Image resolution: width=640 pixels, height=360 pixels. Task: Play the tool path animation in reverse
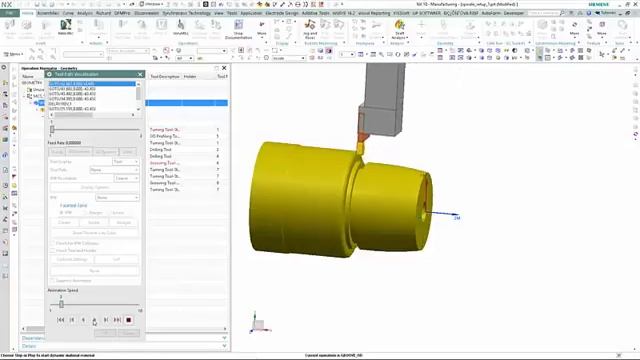click(83, 320)
